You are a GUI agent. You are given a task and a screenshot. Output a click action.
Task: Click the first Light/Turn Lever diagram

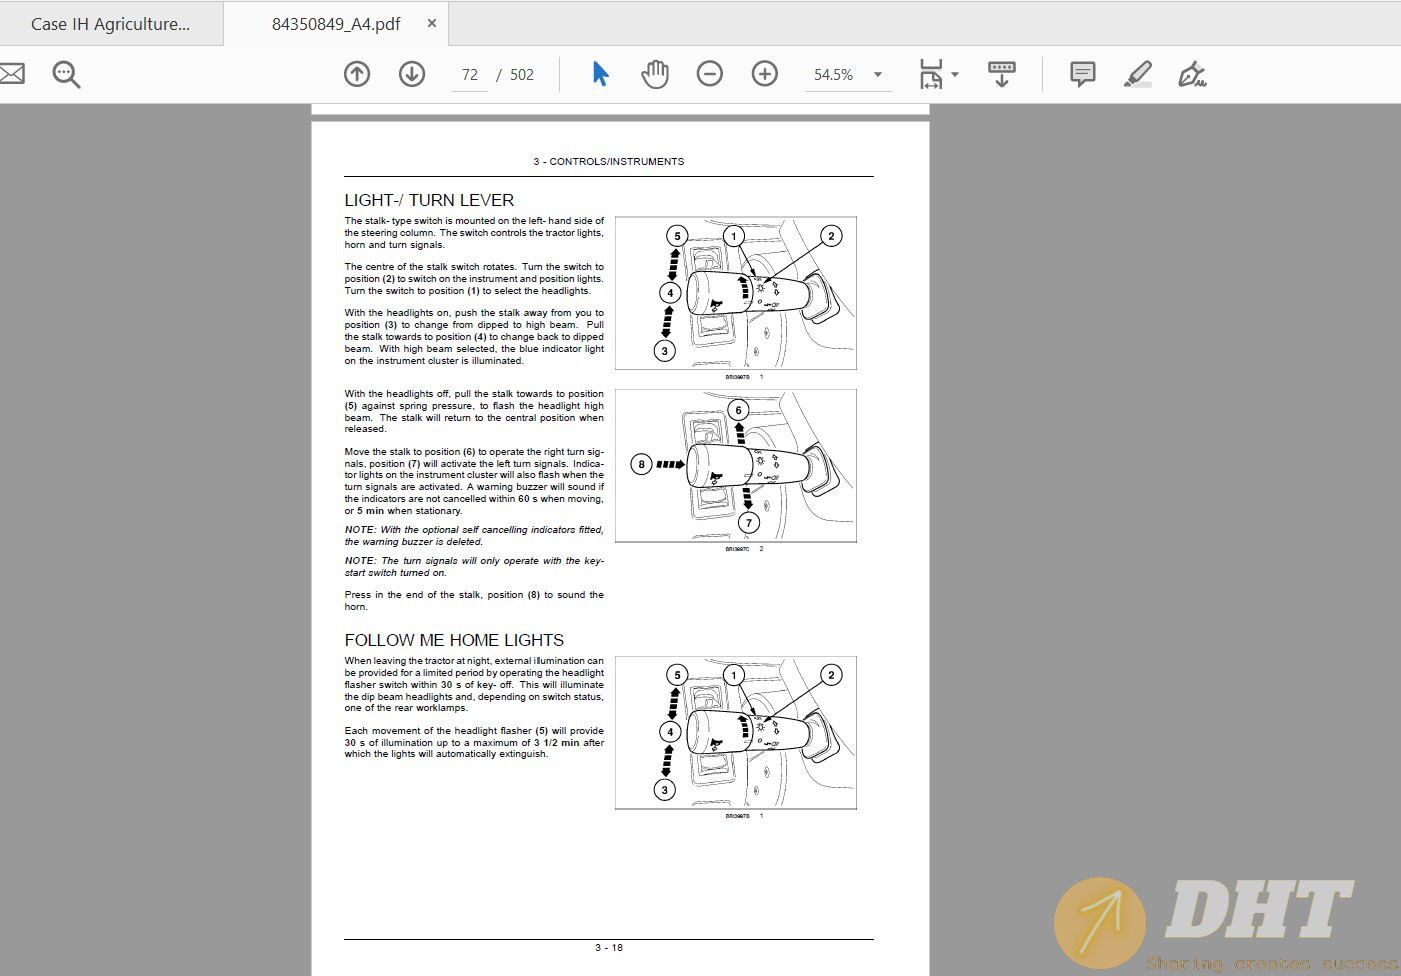(735, 293)
